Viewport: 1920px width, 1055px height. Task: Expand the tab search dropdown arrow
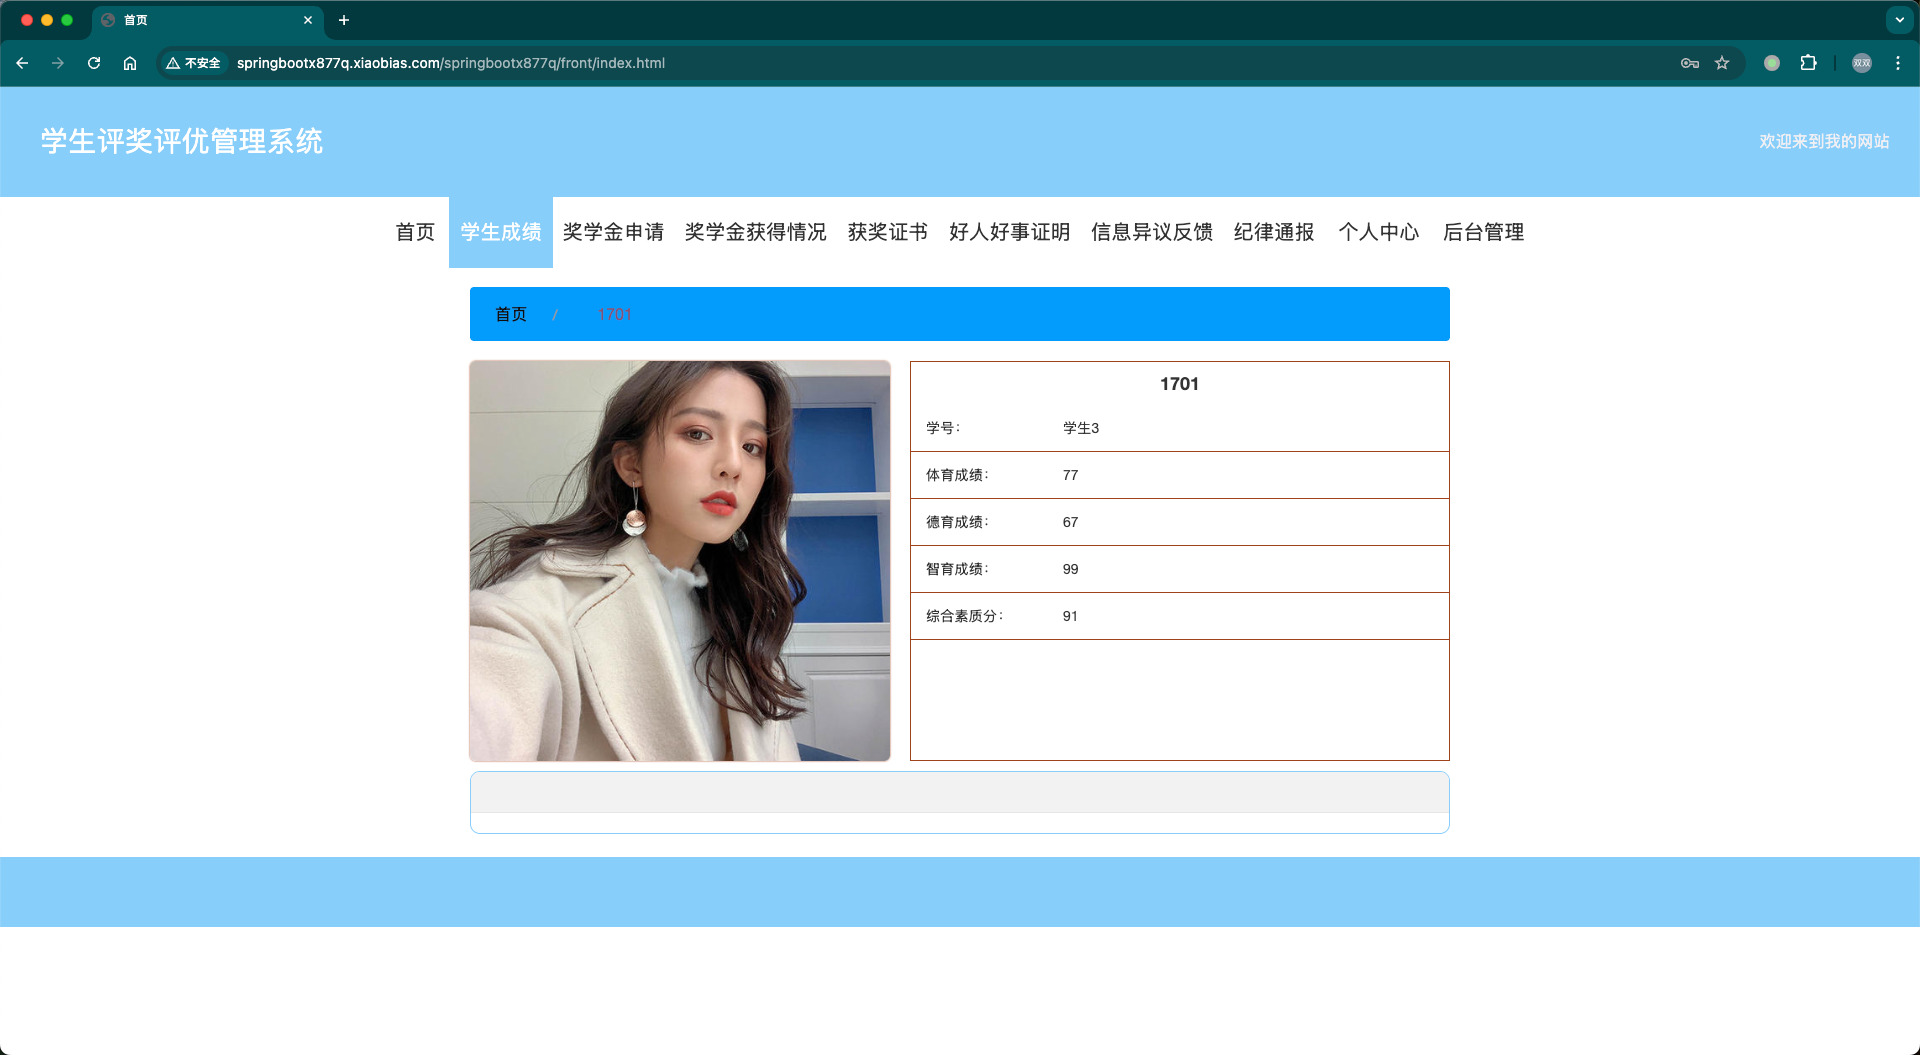coord(1899,20)
